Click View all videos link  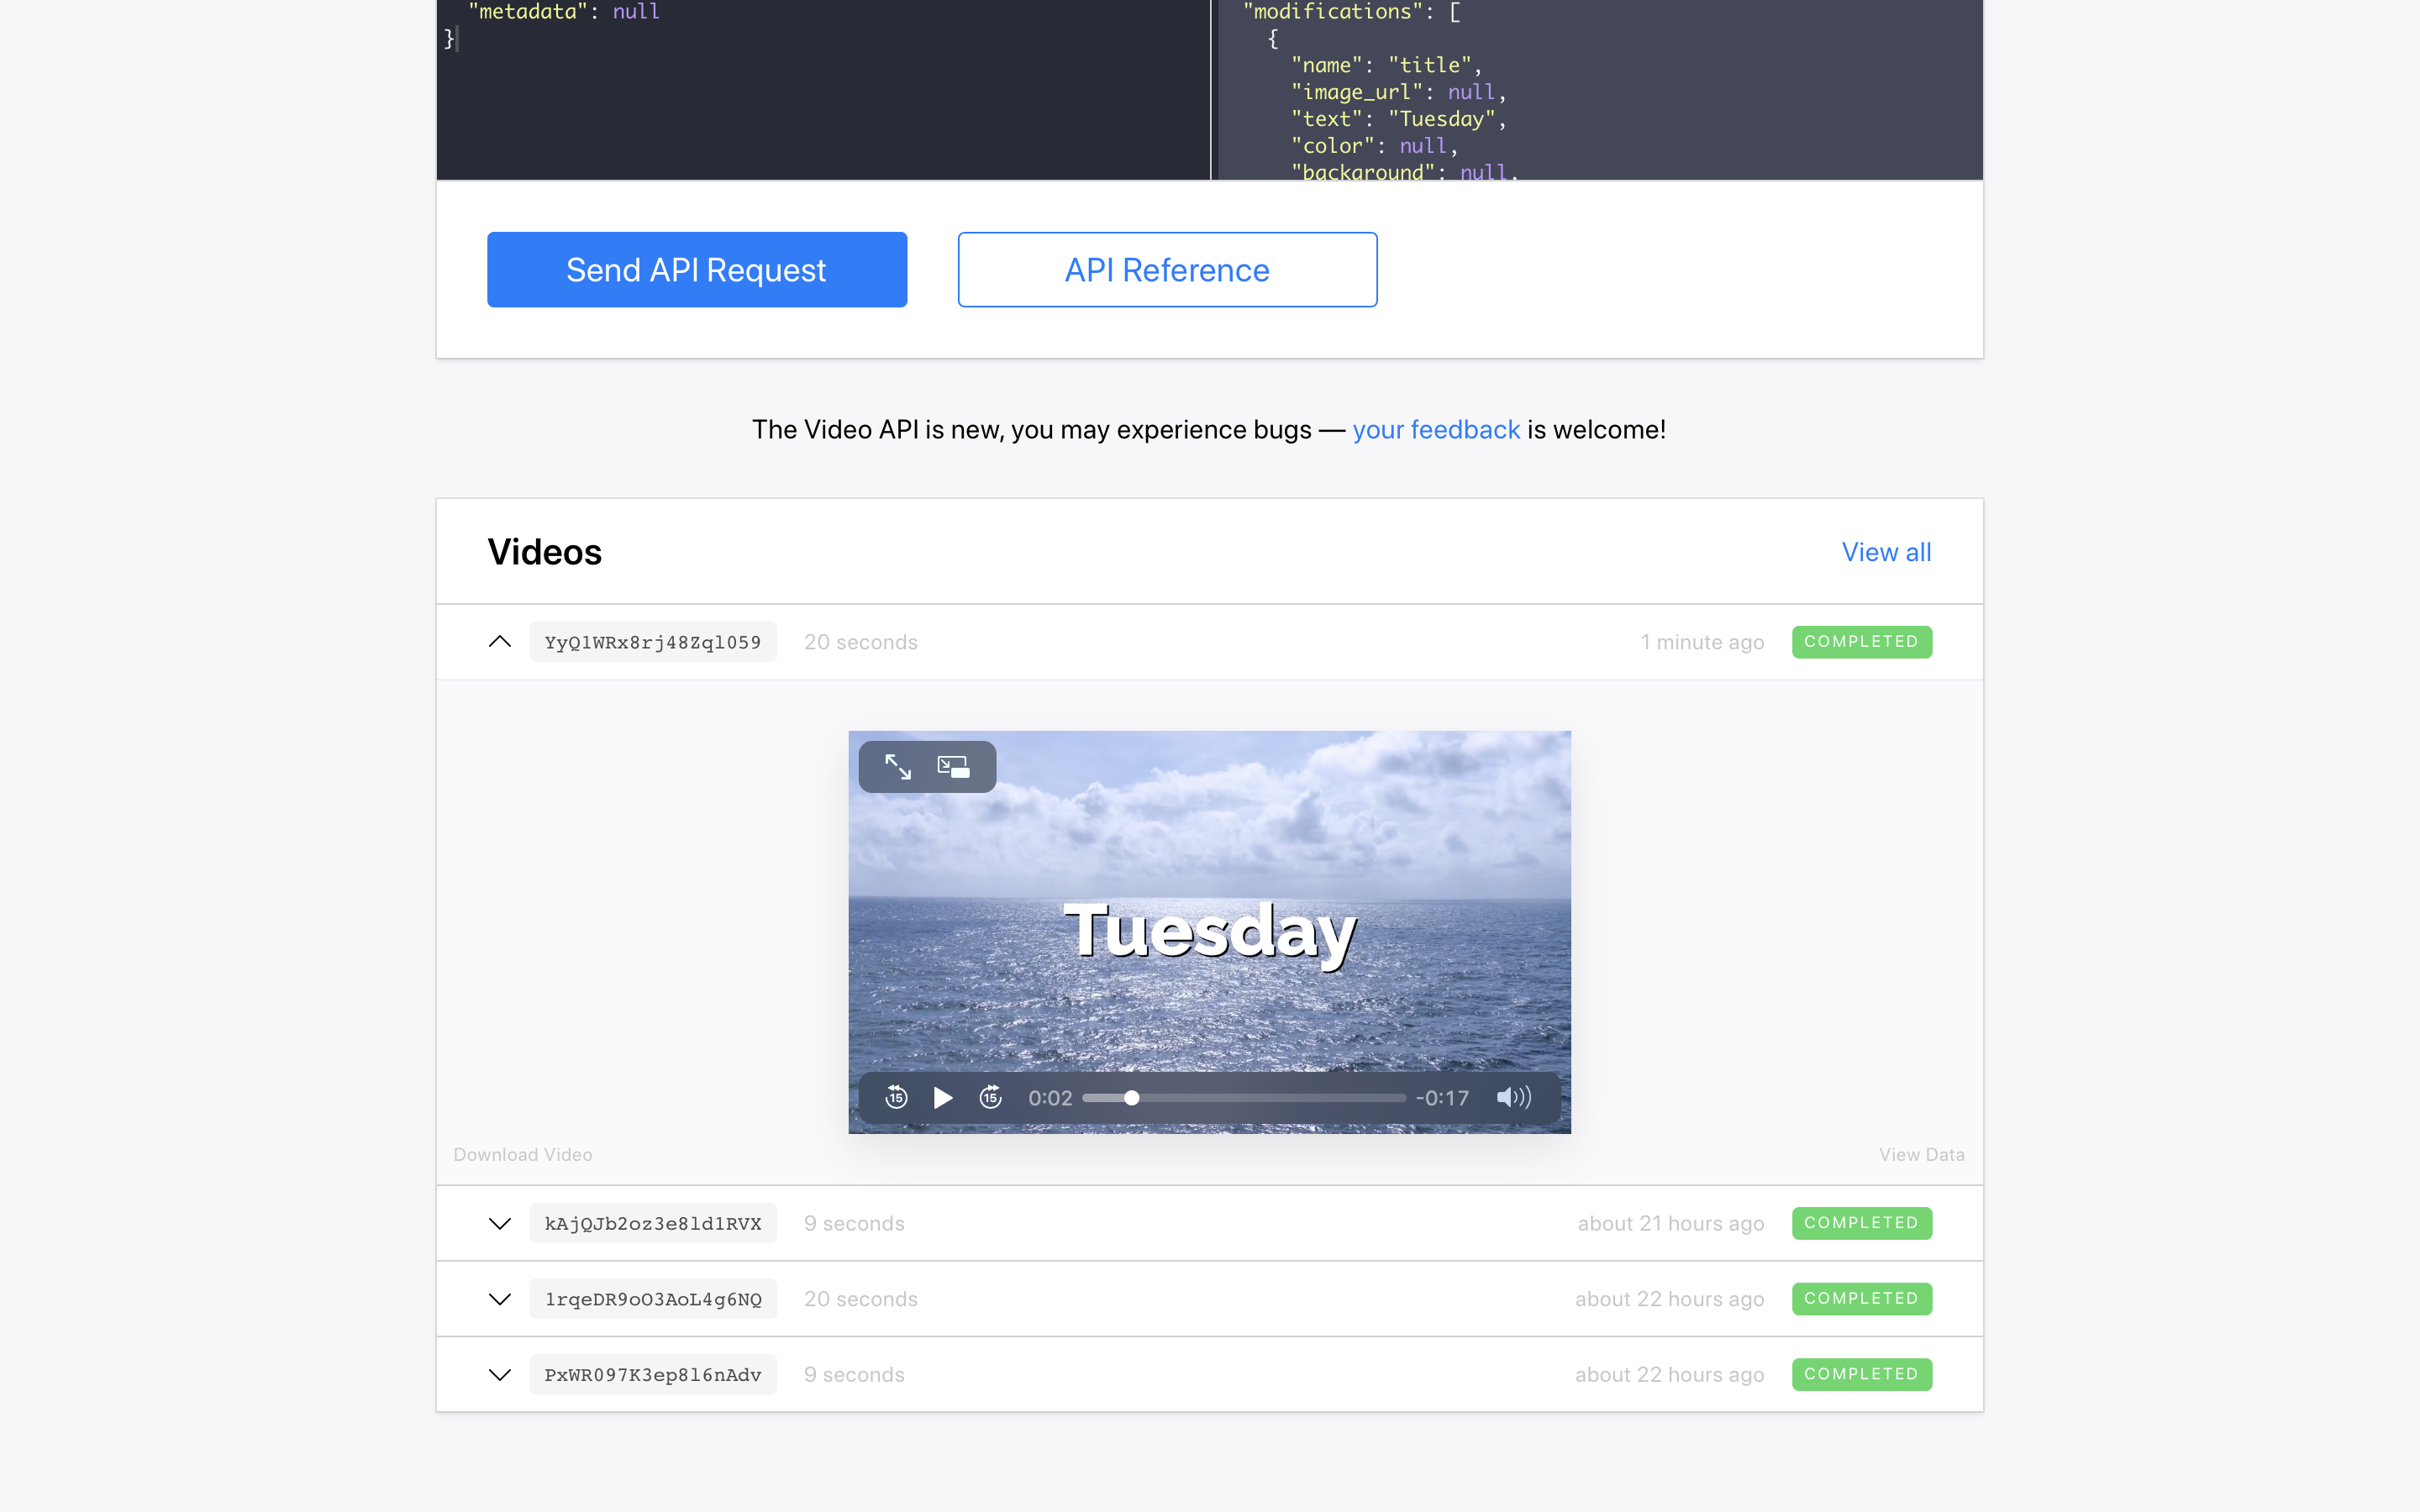coord(1886,552)
